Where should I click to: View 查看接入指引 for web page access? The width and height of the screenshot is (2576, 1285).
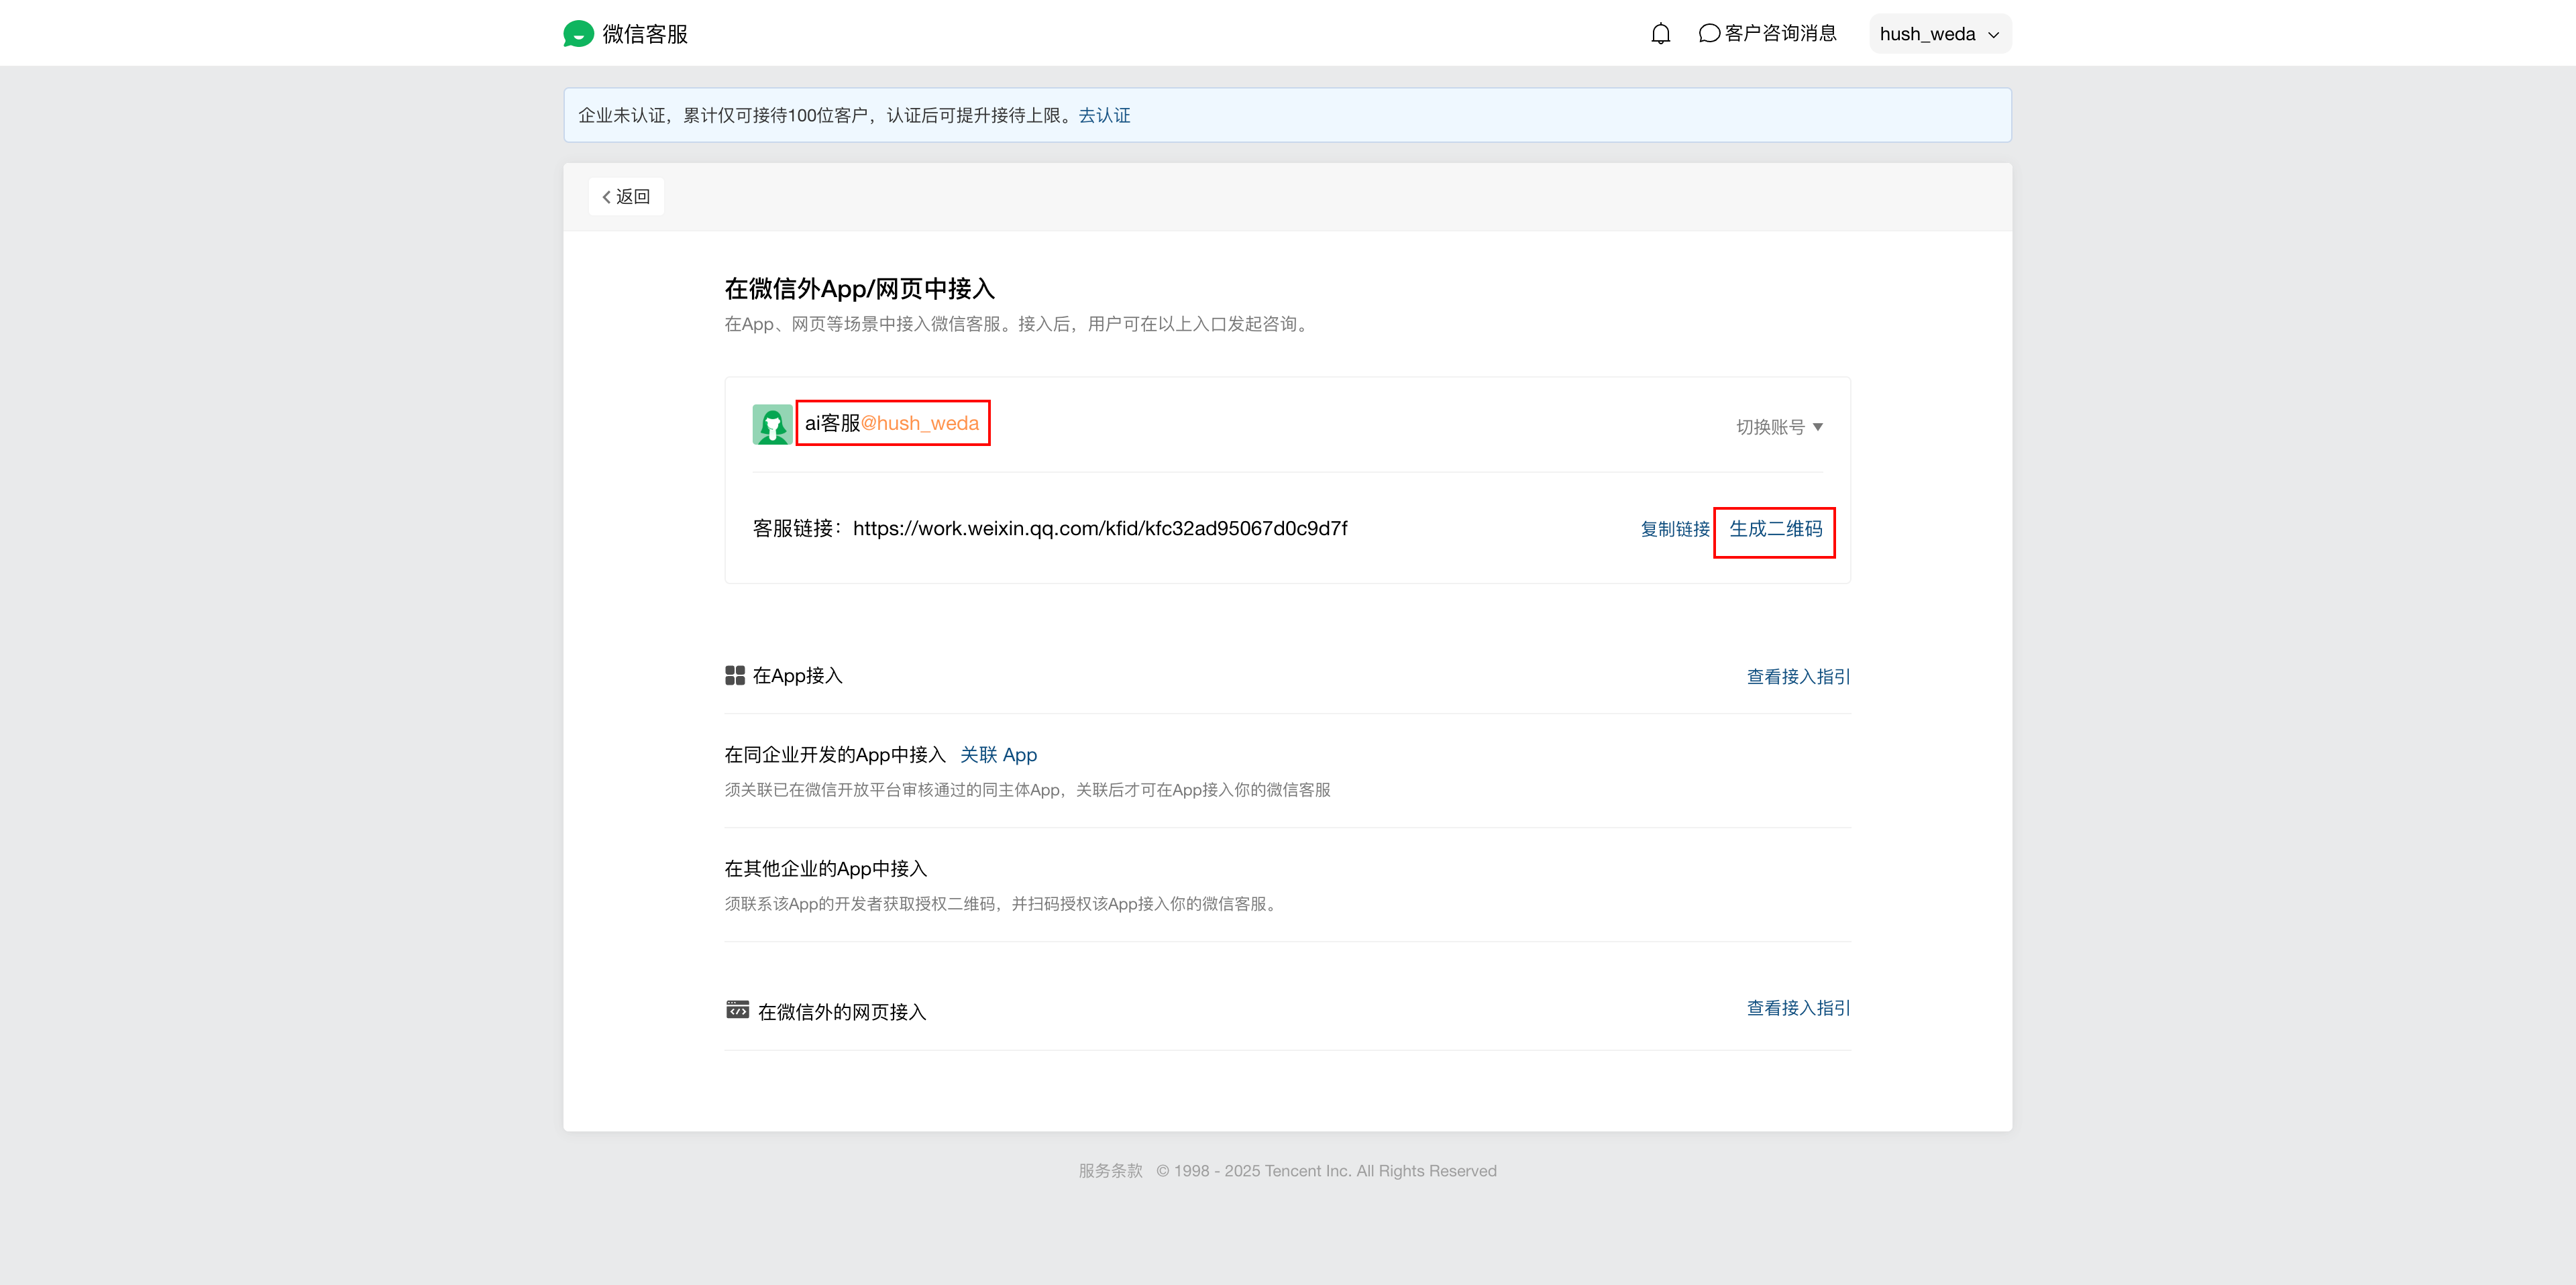1798,1008
